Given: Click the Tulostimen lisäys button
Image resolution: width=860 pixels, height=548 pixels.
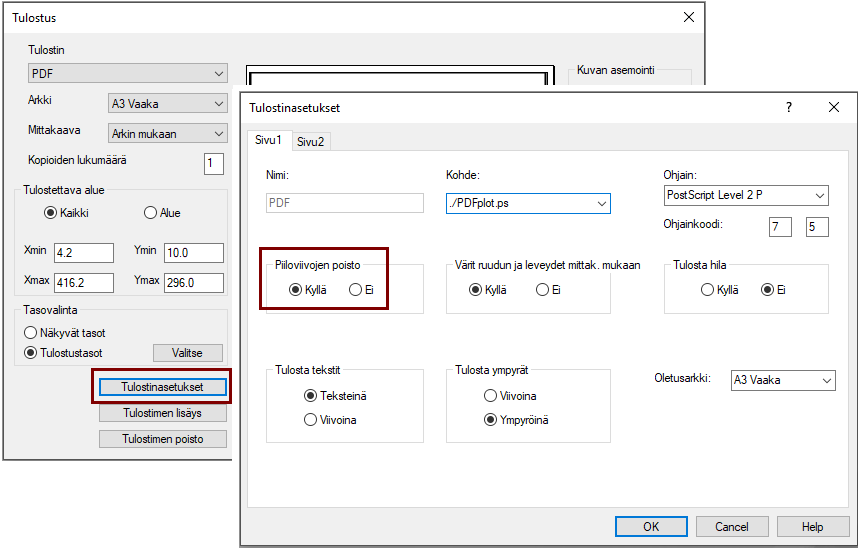Looking at the screenshot, I should (x=163, y=413).
